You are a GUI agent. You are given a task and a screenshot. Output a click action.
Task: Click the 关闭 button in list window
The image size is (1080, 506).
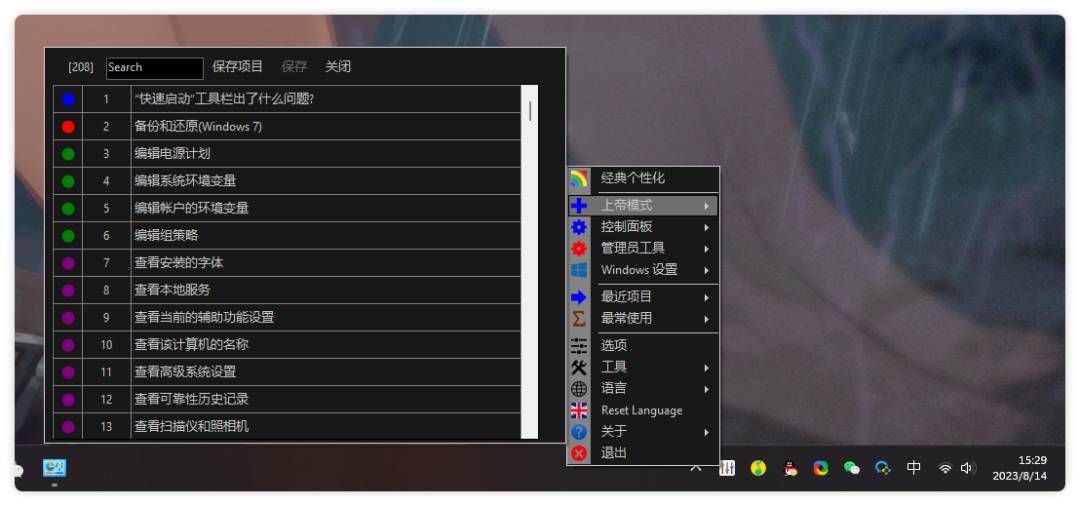[338, 67]
